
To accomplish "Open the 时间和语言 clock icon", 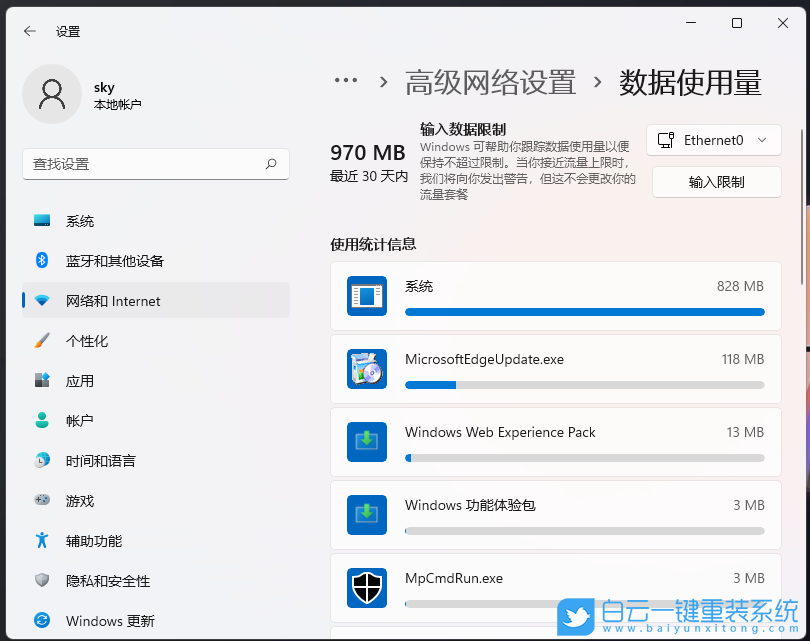I will pos(40,461).
